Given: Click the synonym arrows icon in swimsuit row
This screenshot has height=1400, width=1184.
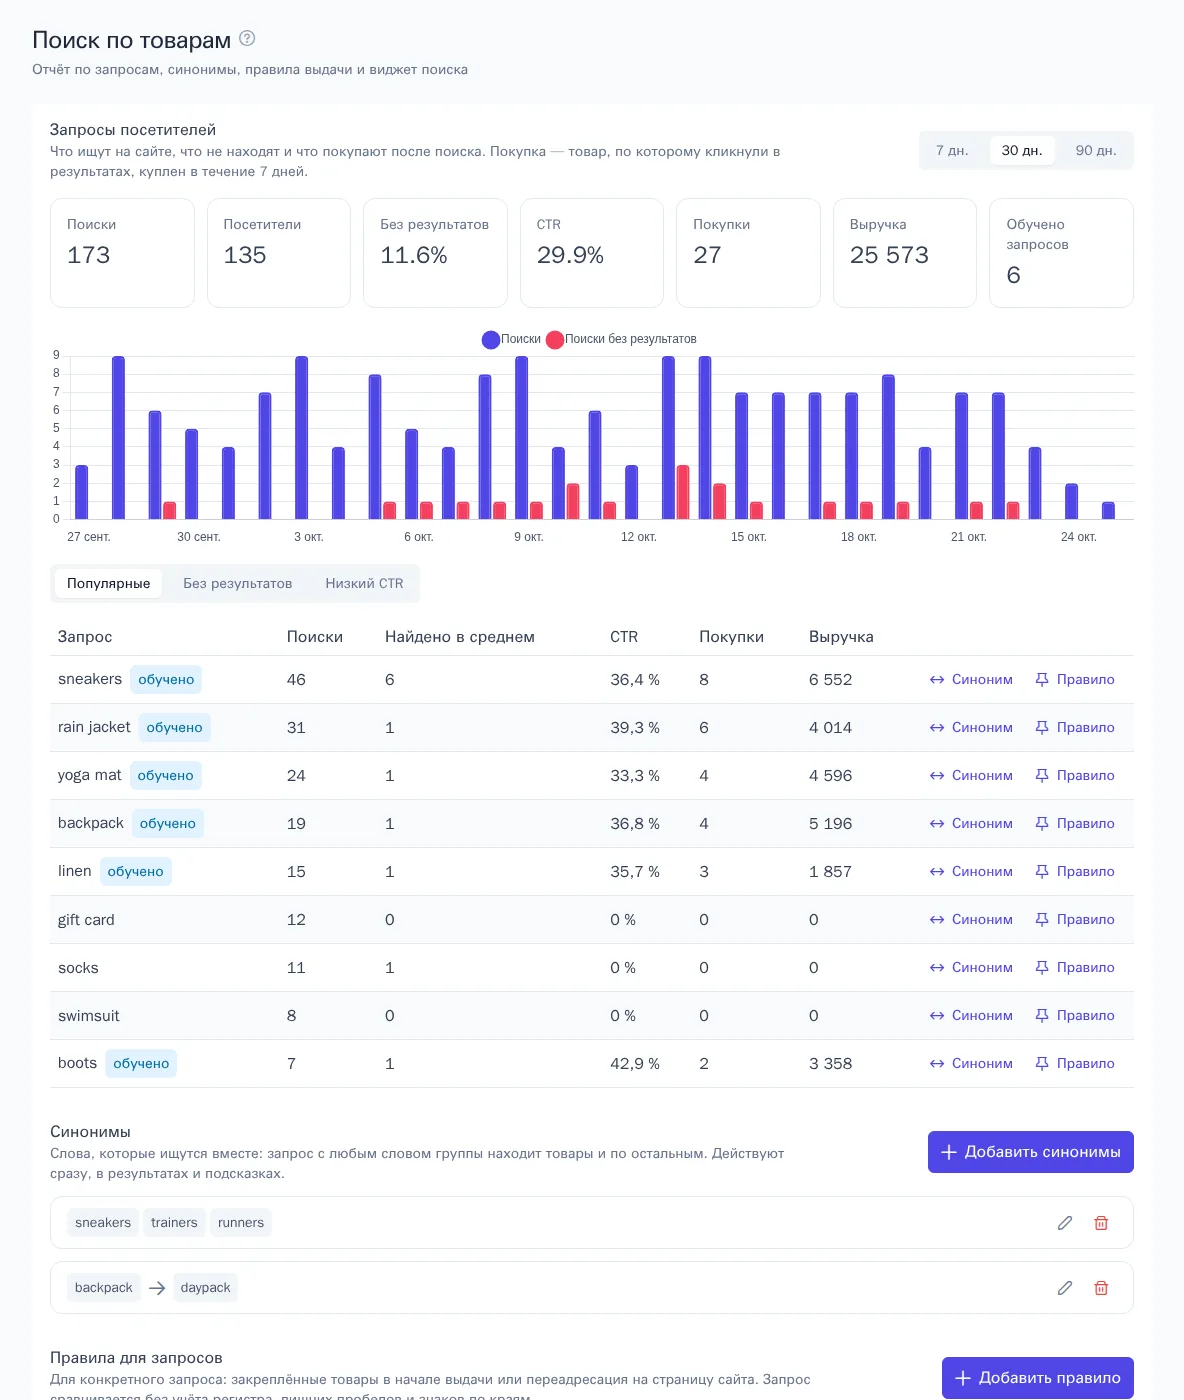Looking at the screenshot, I should point(937,1016).
